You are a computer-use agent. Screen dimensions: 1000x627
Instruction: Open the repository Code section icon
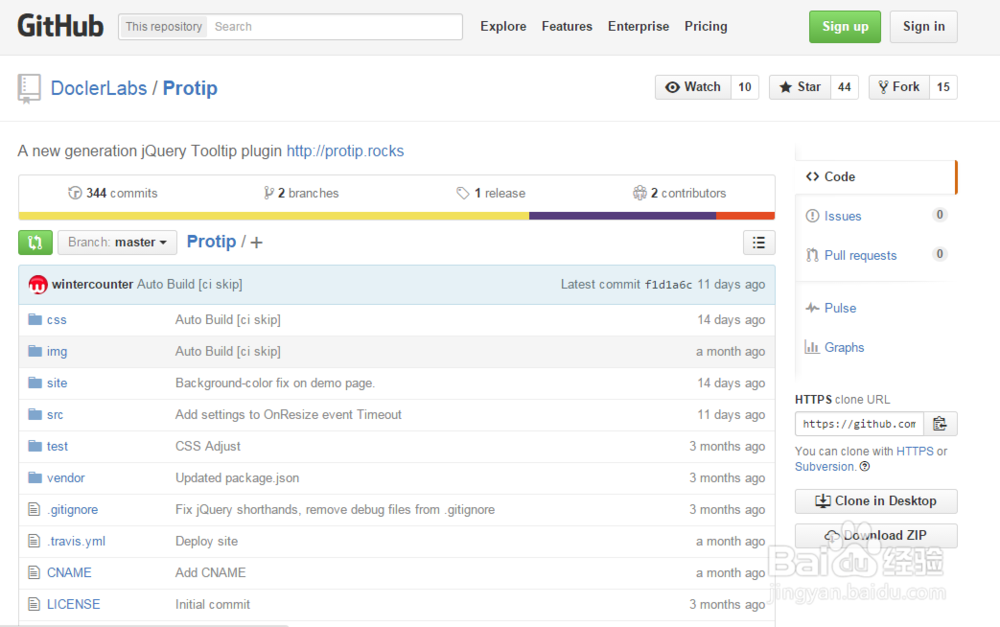[813, 176]
